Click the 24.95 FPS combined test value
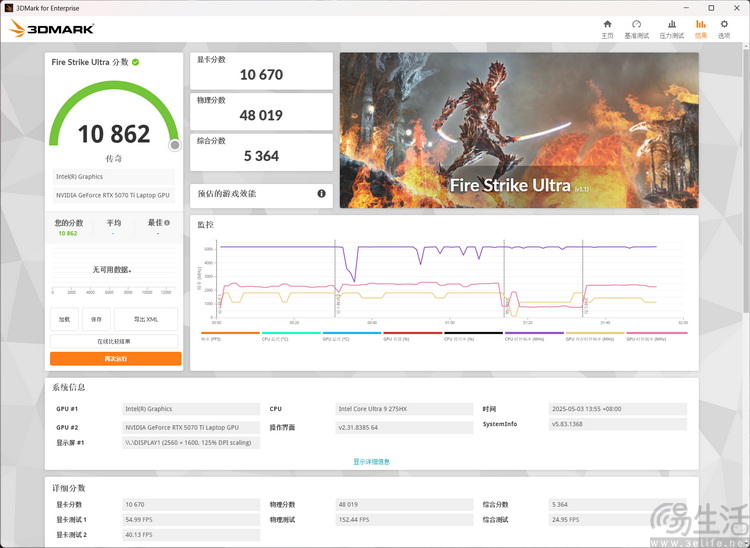Image resolution: width=750 pixels, height=548 pixels. pos(618,520)
